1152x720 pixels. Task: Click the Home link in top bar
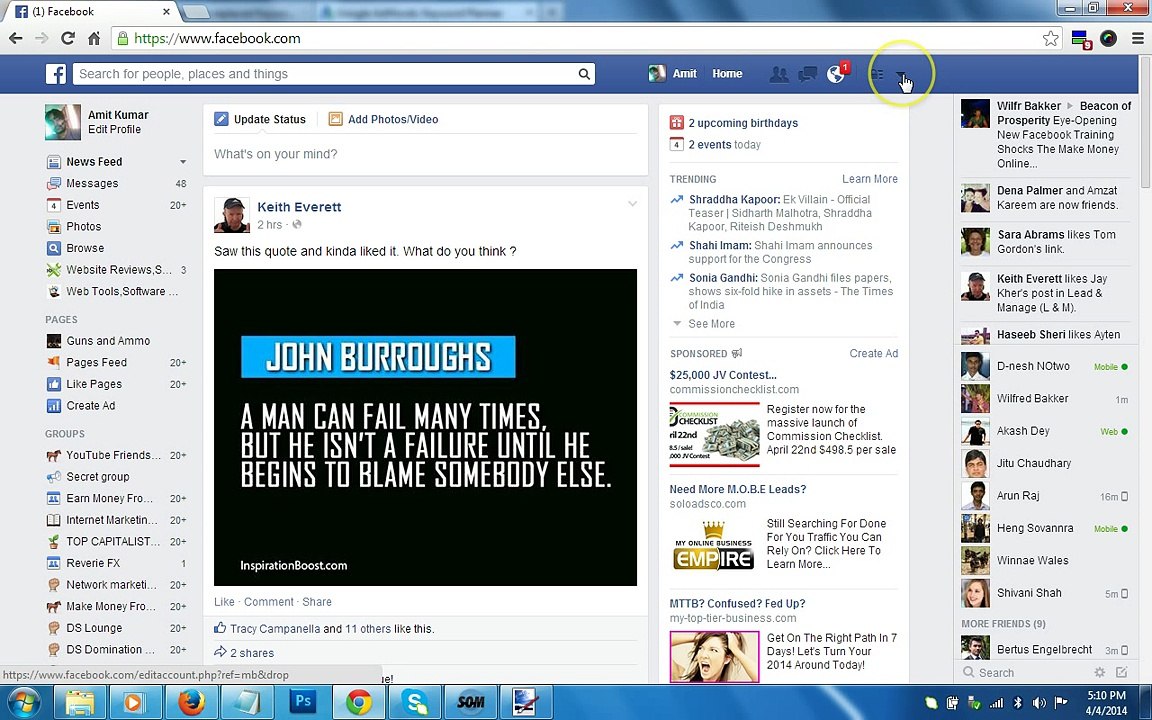pos(727,73)
